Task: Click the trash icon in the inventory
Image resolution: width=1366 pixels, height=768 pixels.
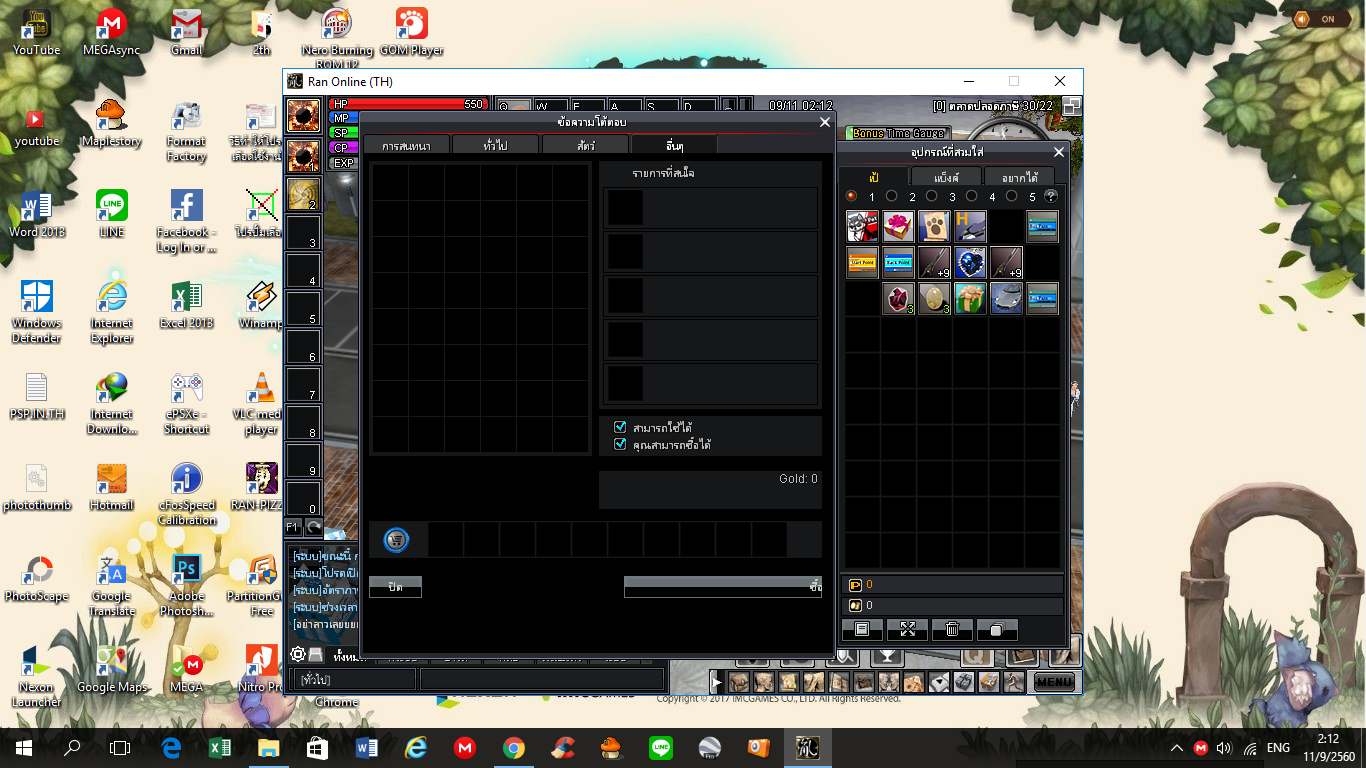Action: pyautogui.click(x=952, y=629)
